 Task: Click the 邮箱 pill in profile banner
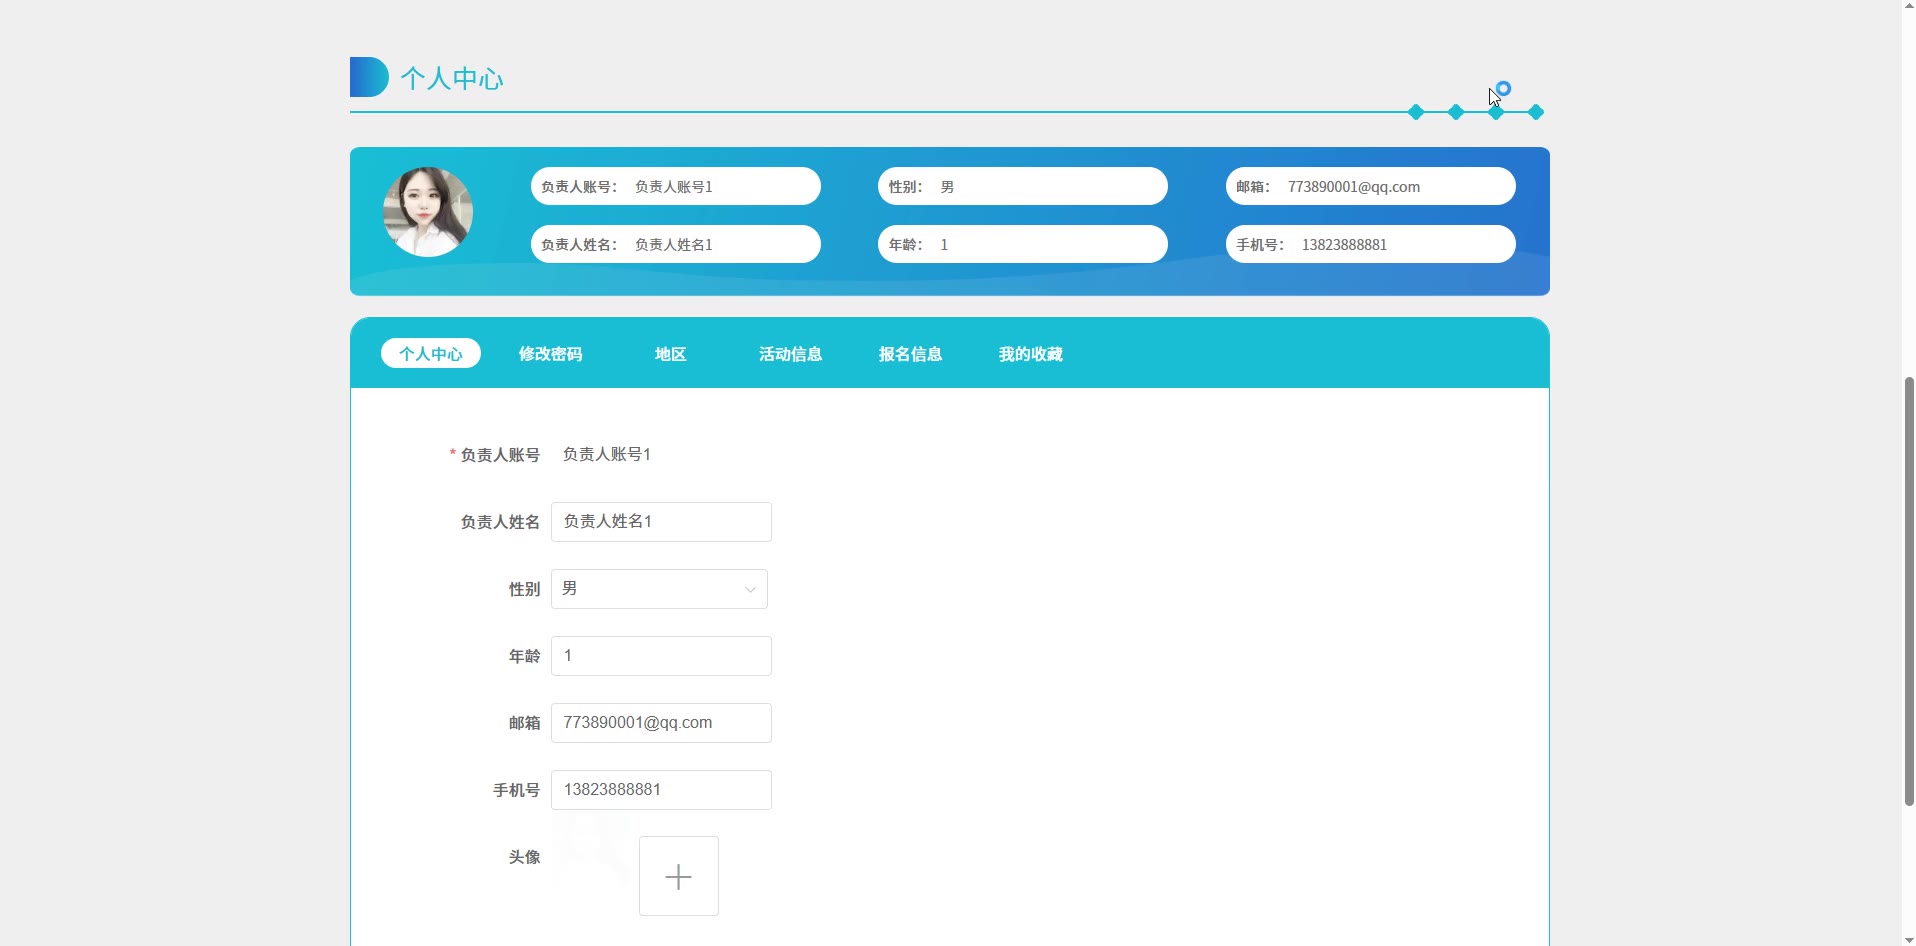click(x=1370, y=186)
